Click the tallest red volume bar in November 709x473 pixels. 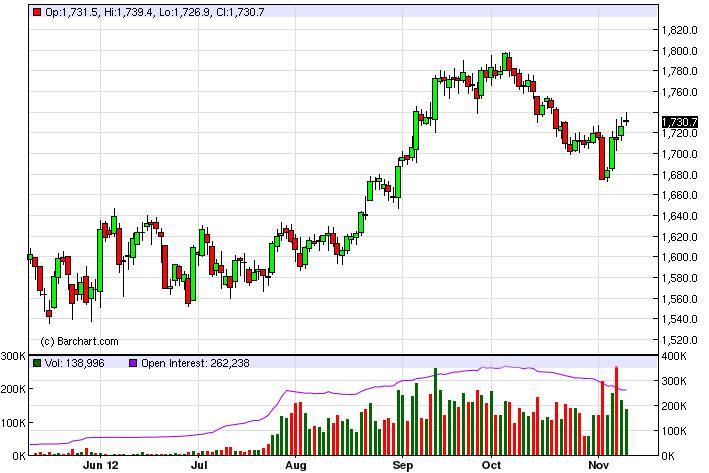616,411
